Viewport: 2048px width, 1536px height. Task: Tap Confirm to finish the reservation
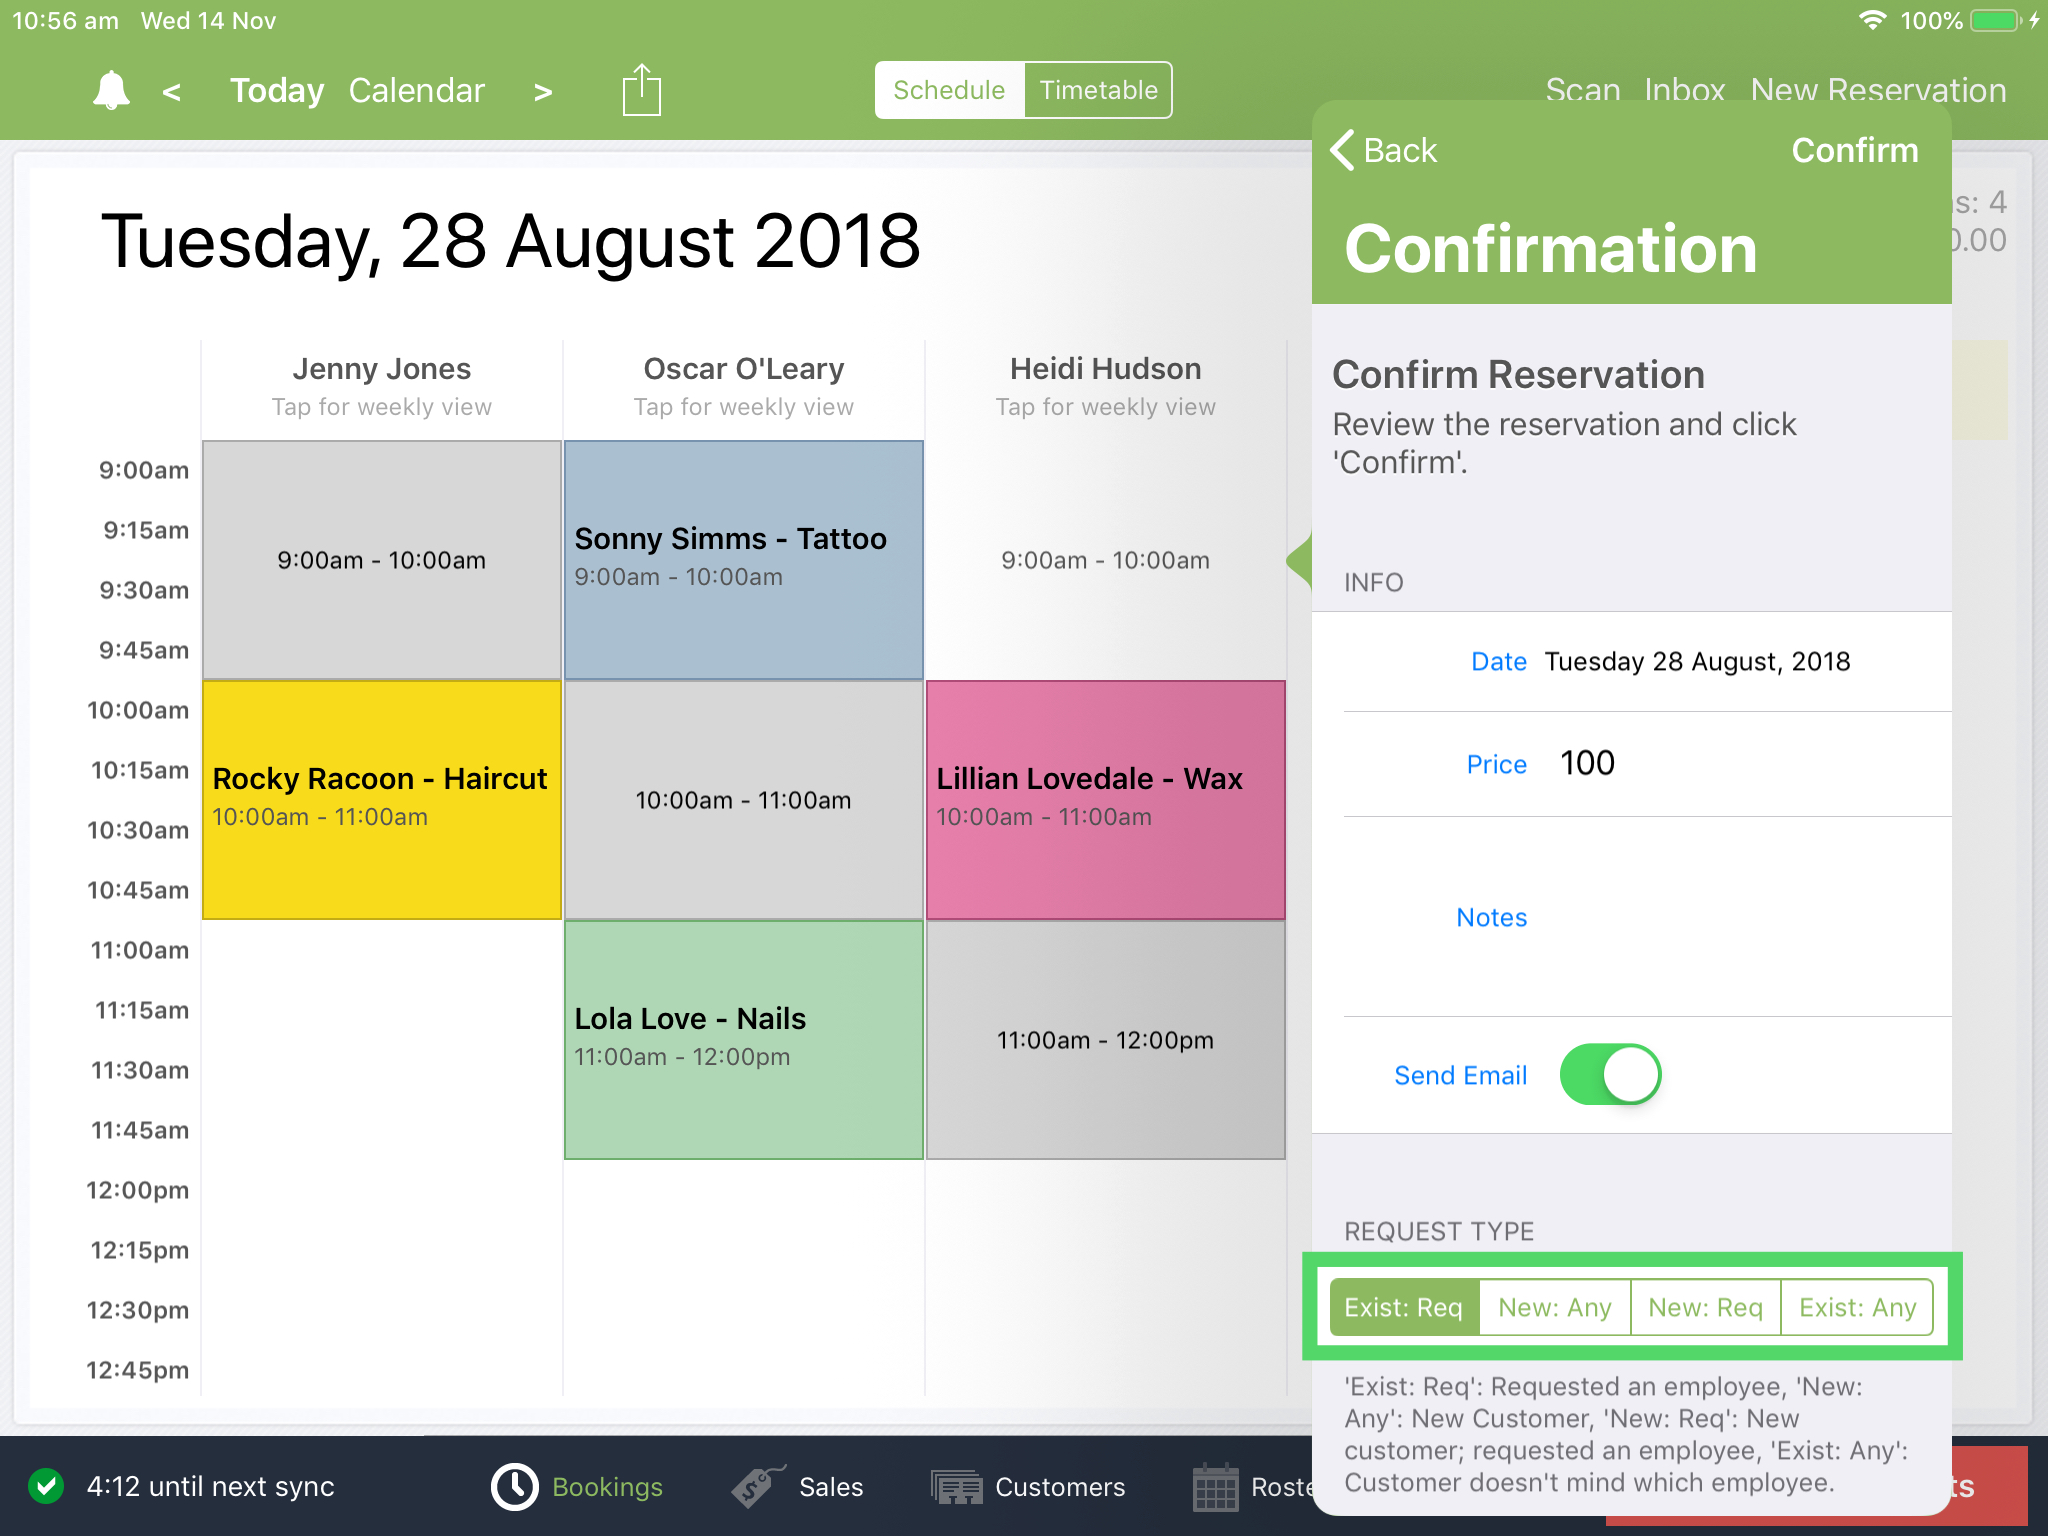pos(1856,150)
